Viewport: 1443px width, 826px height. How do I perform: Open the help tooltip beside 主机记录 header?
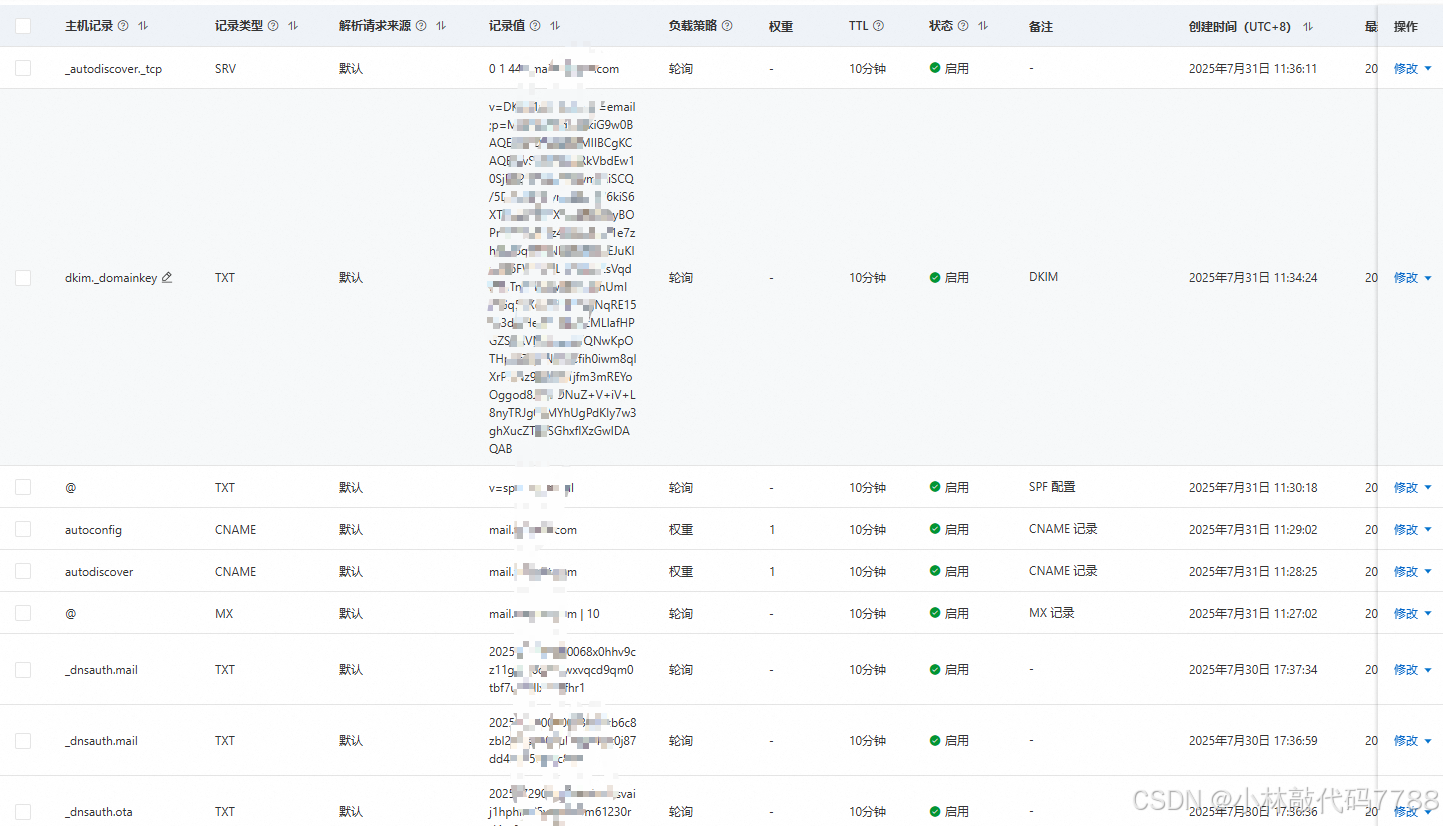[x=123, y=25]
